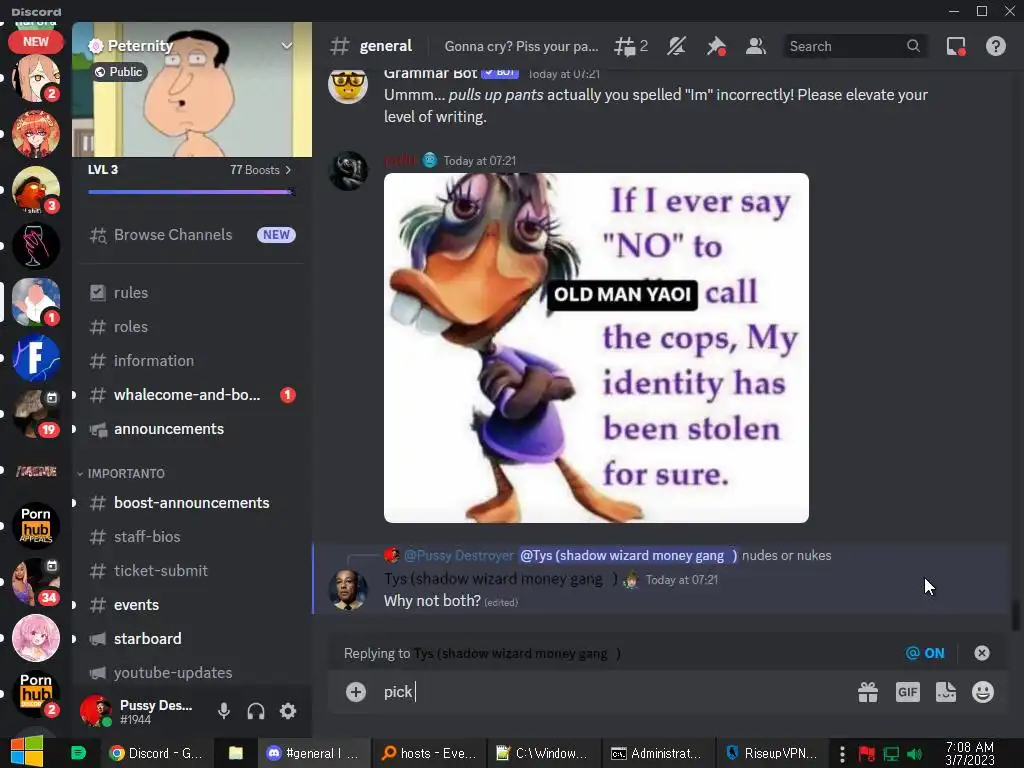Open the Help question mark icon

coord(995,46)
